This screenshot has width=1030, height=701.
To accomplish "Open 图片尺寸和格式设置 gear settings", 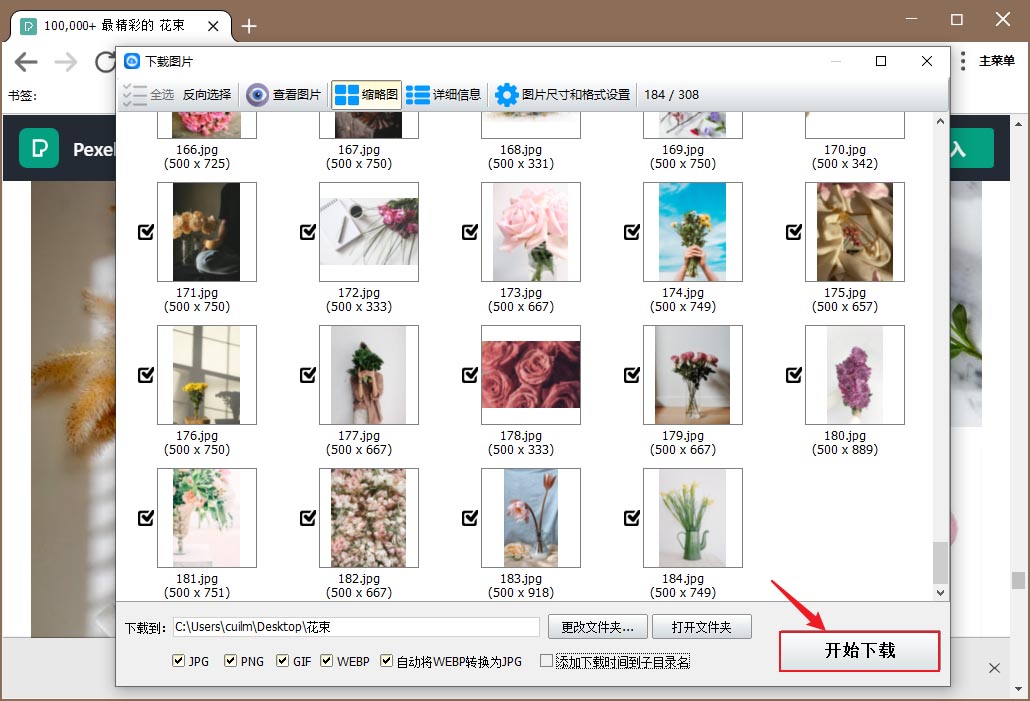I will 507,95.
